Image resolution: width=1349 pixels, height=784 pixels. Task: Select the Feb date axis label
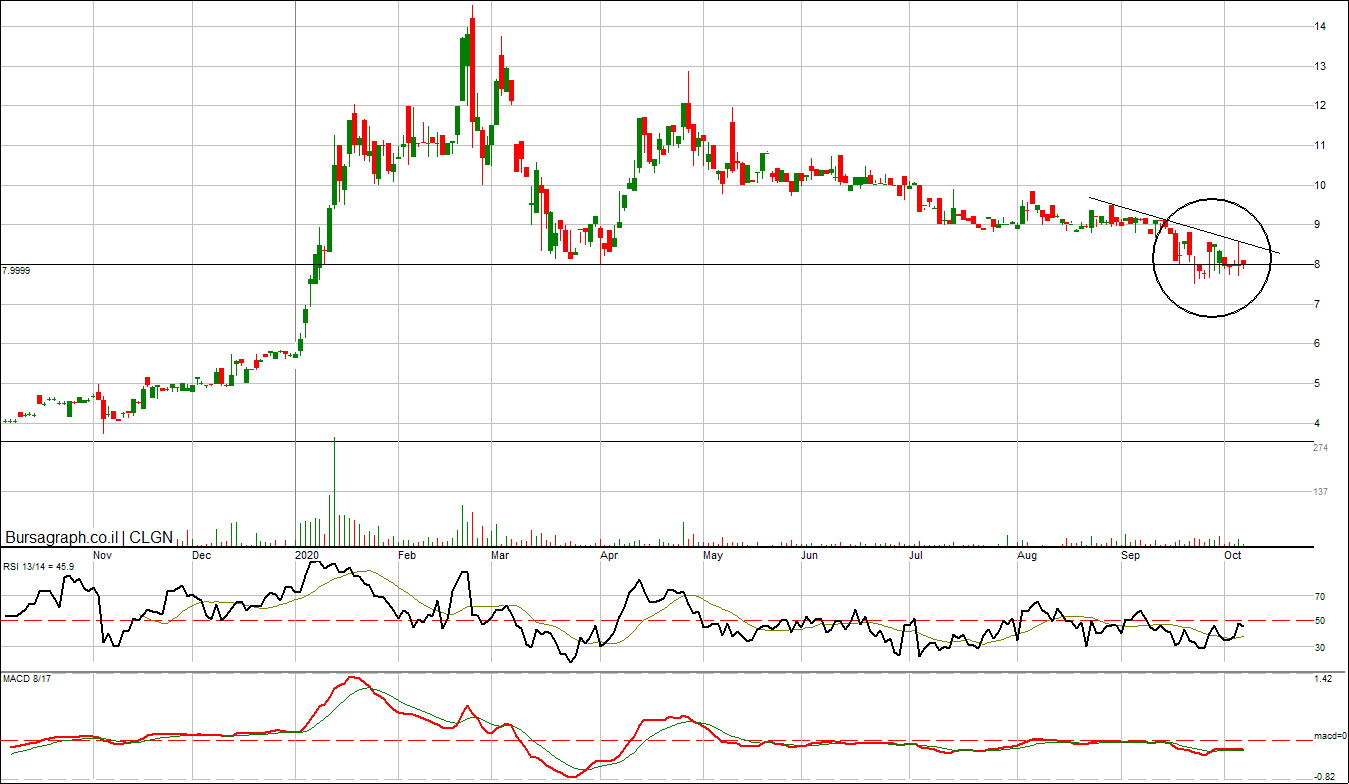(407, 554)
